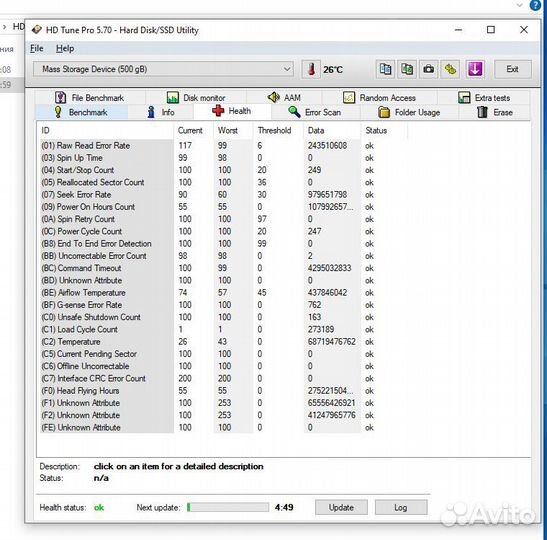Click the Next update progress bar
The height and width of the screenshot is (540, 547).
[228, 507]
